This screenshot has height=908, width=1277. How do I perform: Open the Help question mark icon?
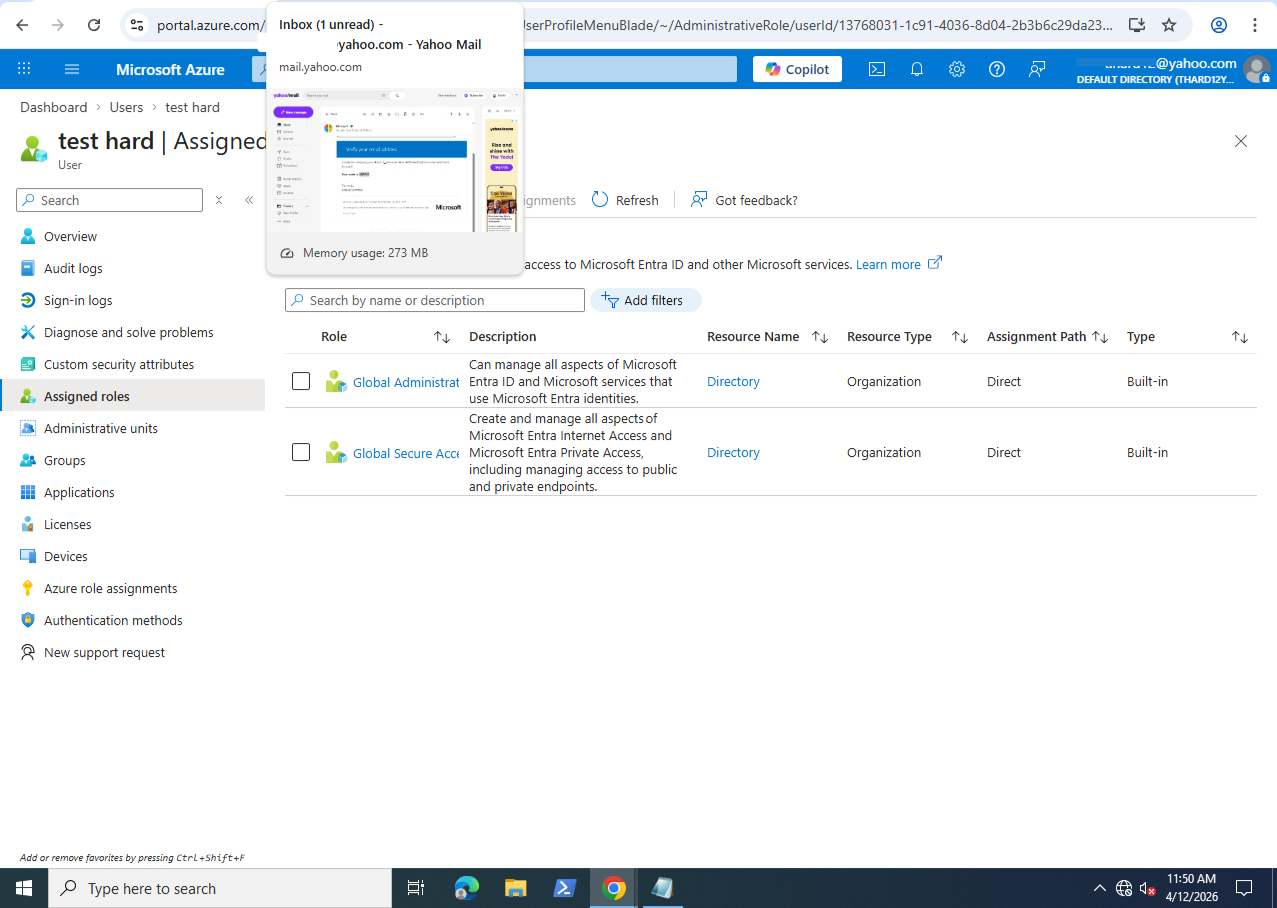(x=997, y=69)
